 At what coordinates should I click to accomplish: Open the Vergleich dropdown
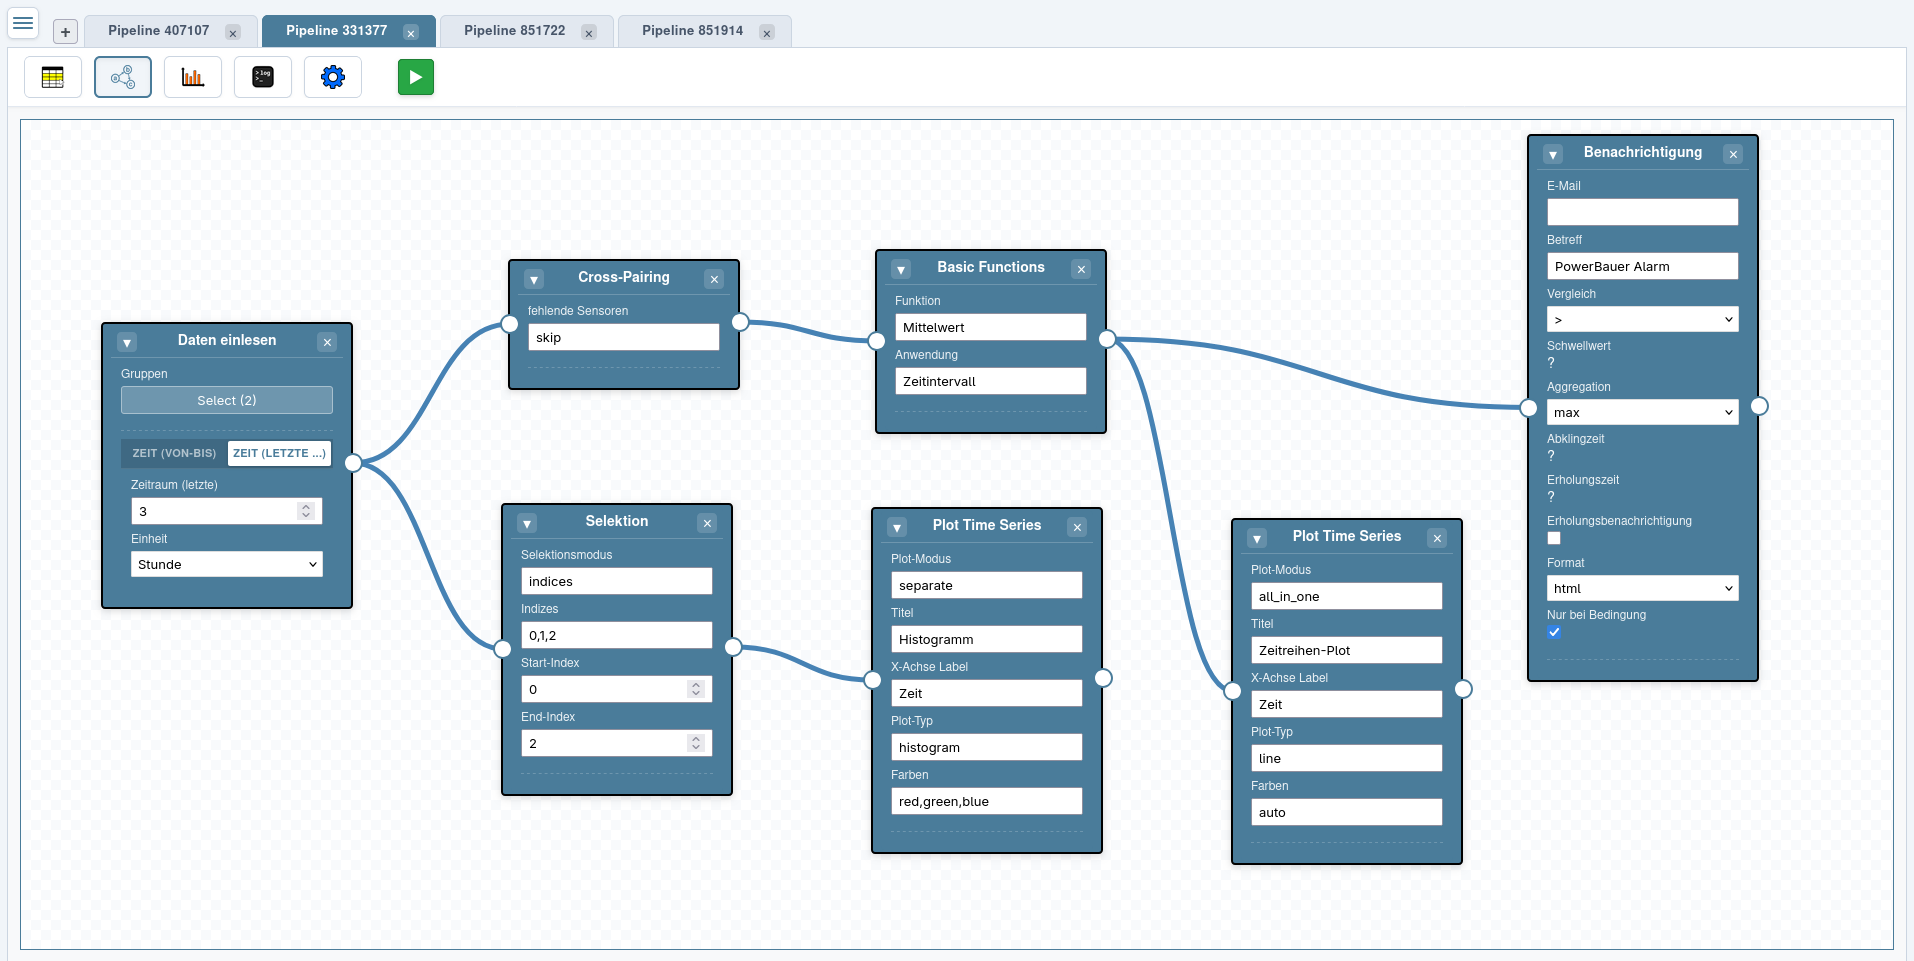[x=1643, y=319]
